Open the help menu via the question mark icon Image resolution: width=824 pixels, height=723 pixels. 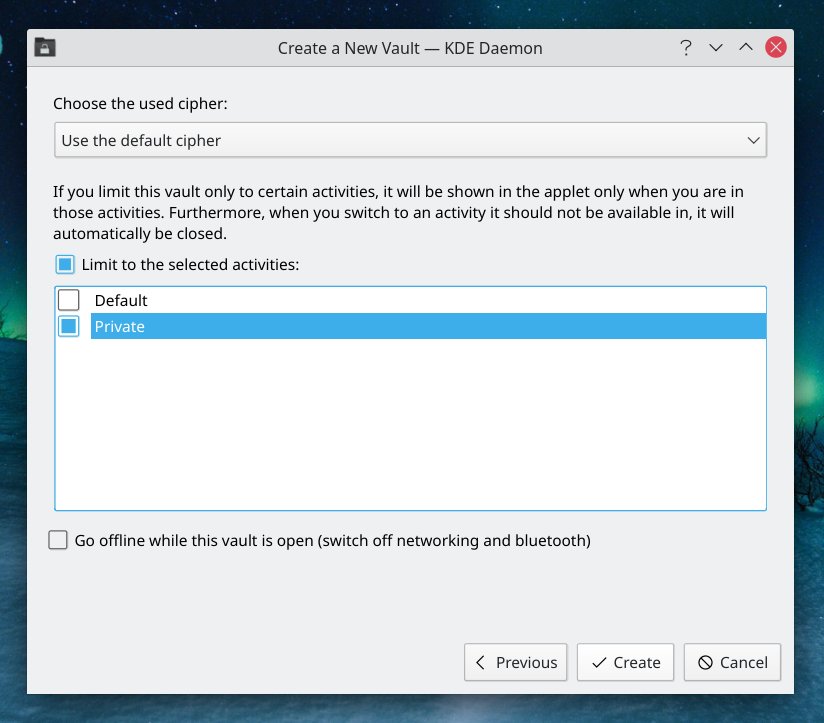click(x=686, y=47)
